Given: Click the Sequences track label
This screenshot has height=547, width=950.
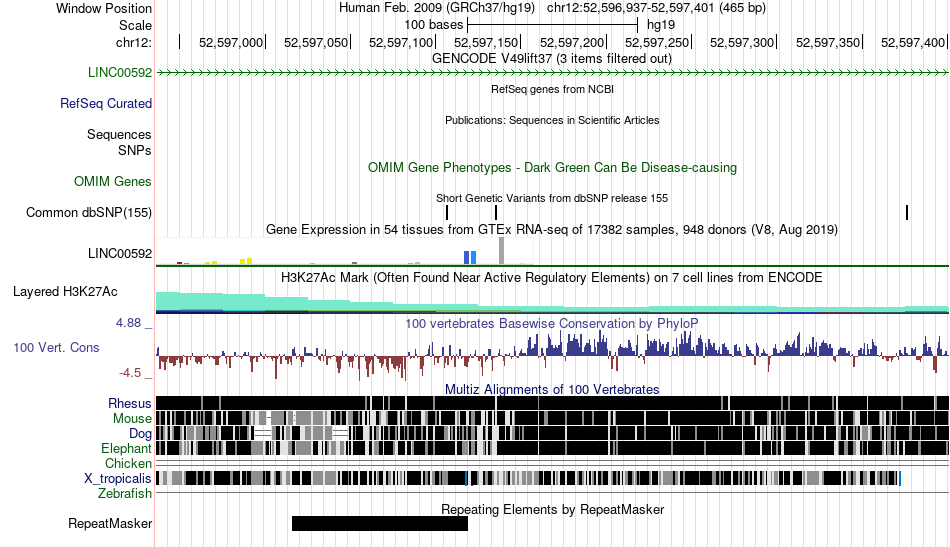Looking at the screenshot, I should coord(119,134).
